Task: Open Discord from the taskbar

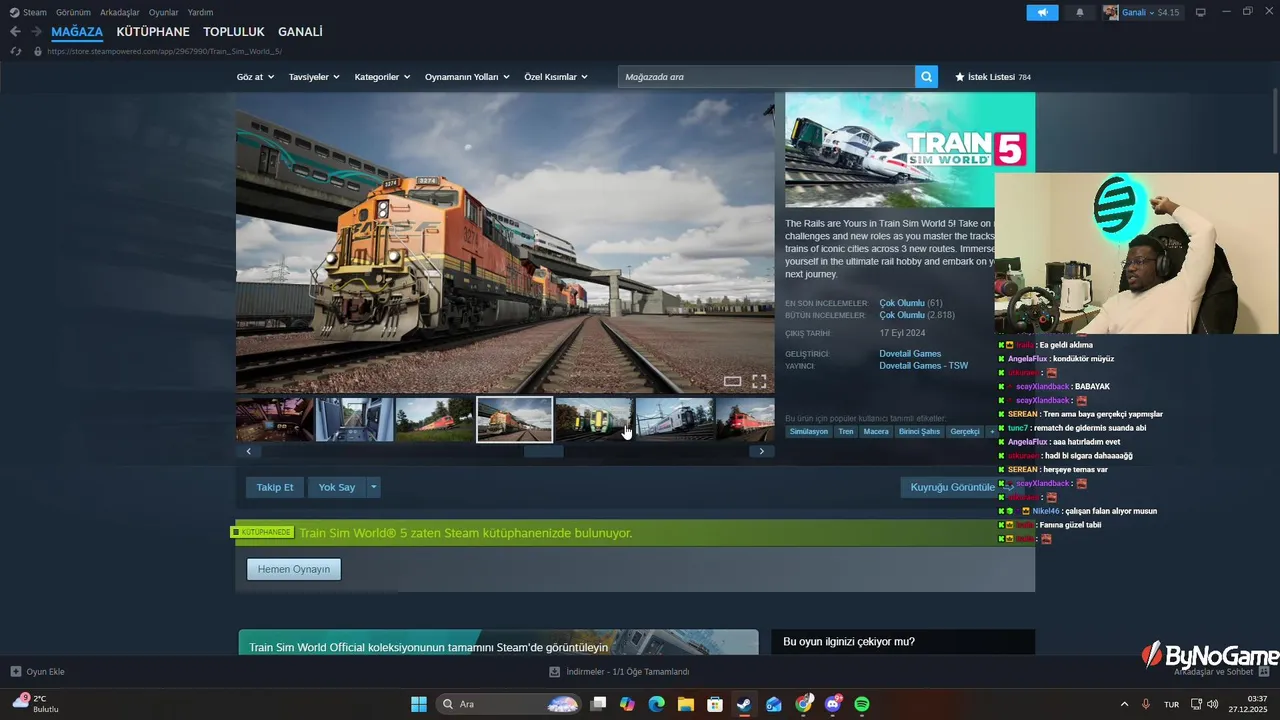Action: tap(833, 704)
